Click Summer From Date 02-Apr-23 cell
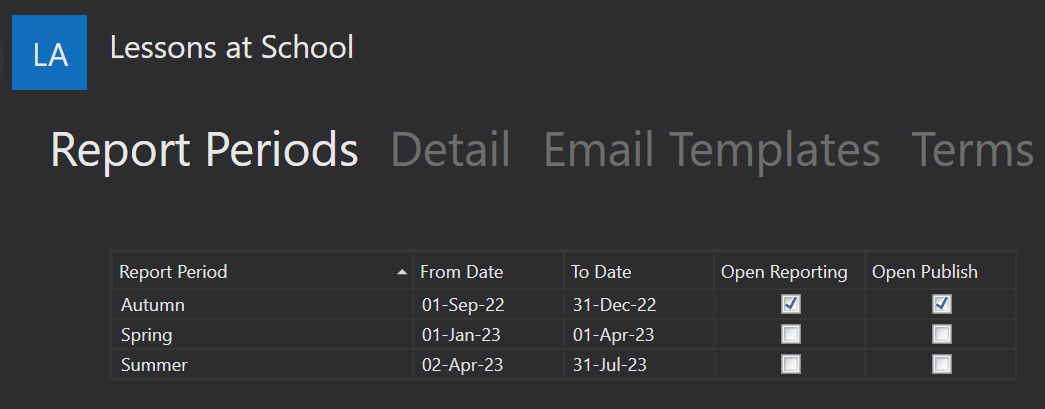The image size is (1045, 409). (x=489, y=364)
